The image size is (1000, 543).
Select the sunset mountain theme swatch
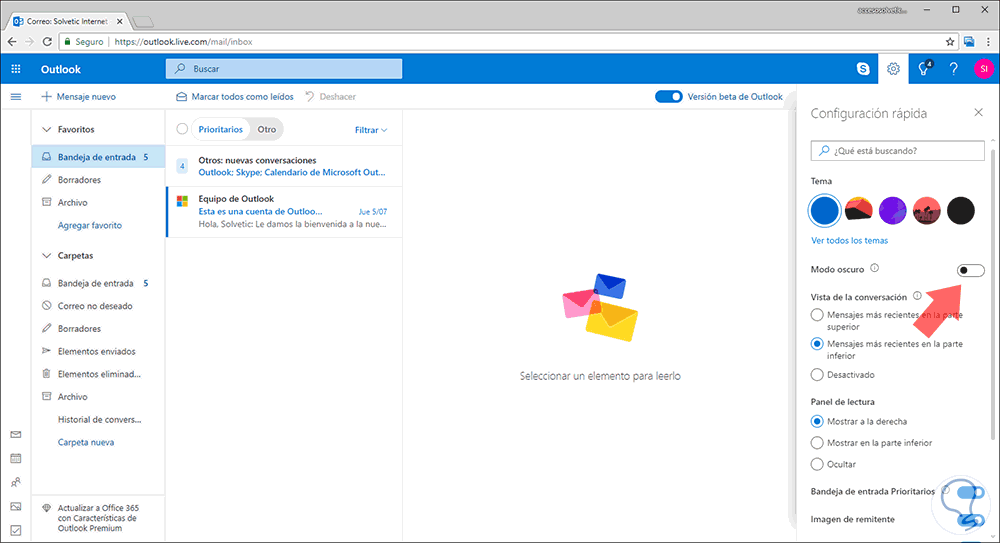point(858,210)
